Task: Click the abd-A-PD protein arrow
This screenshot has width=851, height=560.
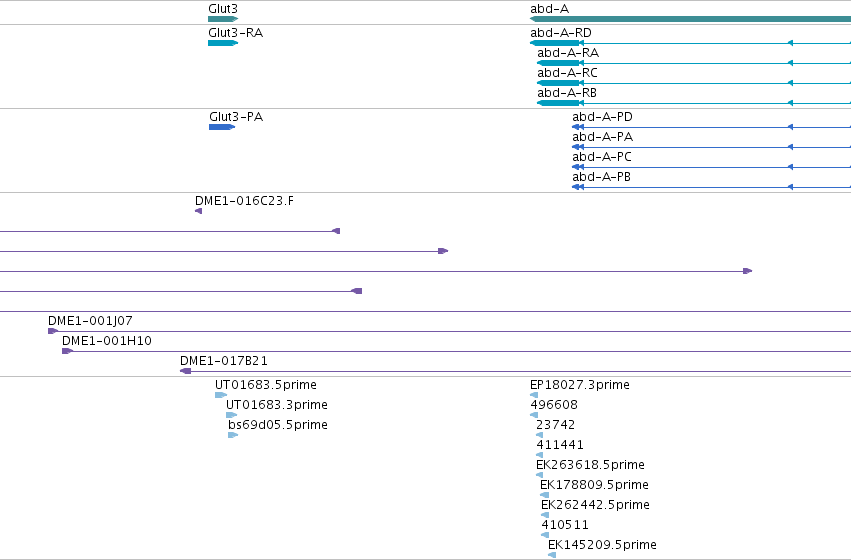Action: click(578, 127)
